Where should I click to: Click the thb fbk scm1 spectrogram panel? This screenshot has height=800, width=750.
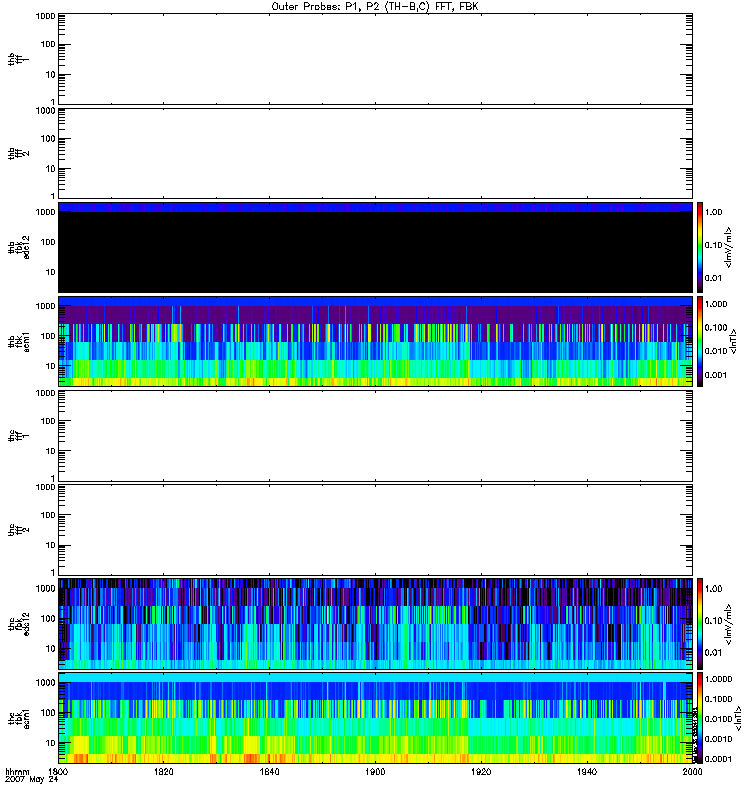tap(375, 341)
